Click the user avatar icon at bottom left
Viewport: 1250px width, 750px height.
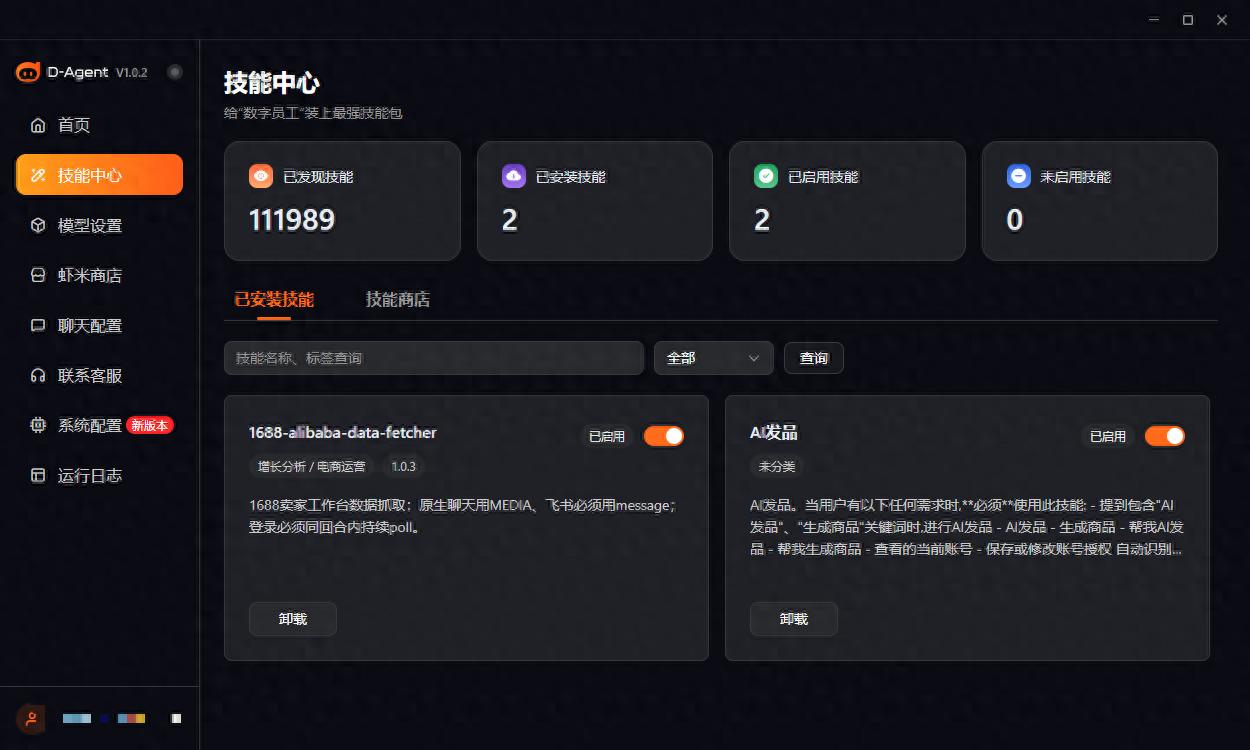tap(31, 718)
